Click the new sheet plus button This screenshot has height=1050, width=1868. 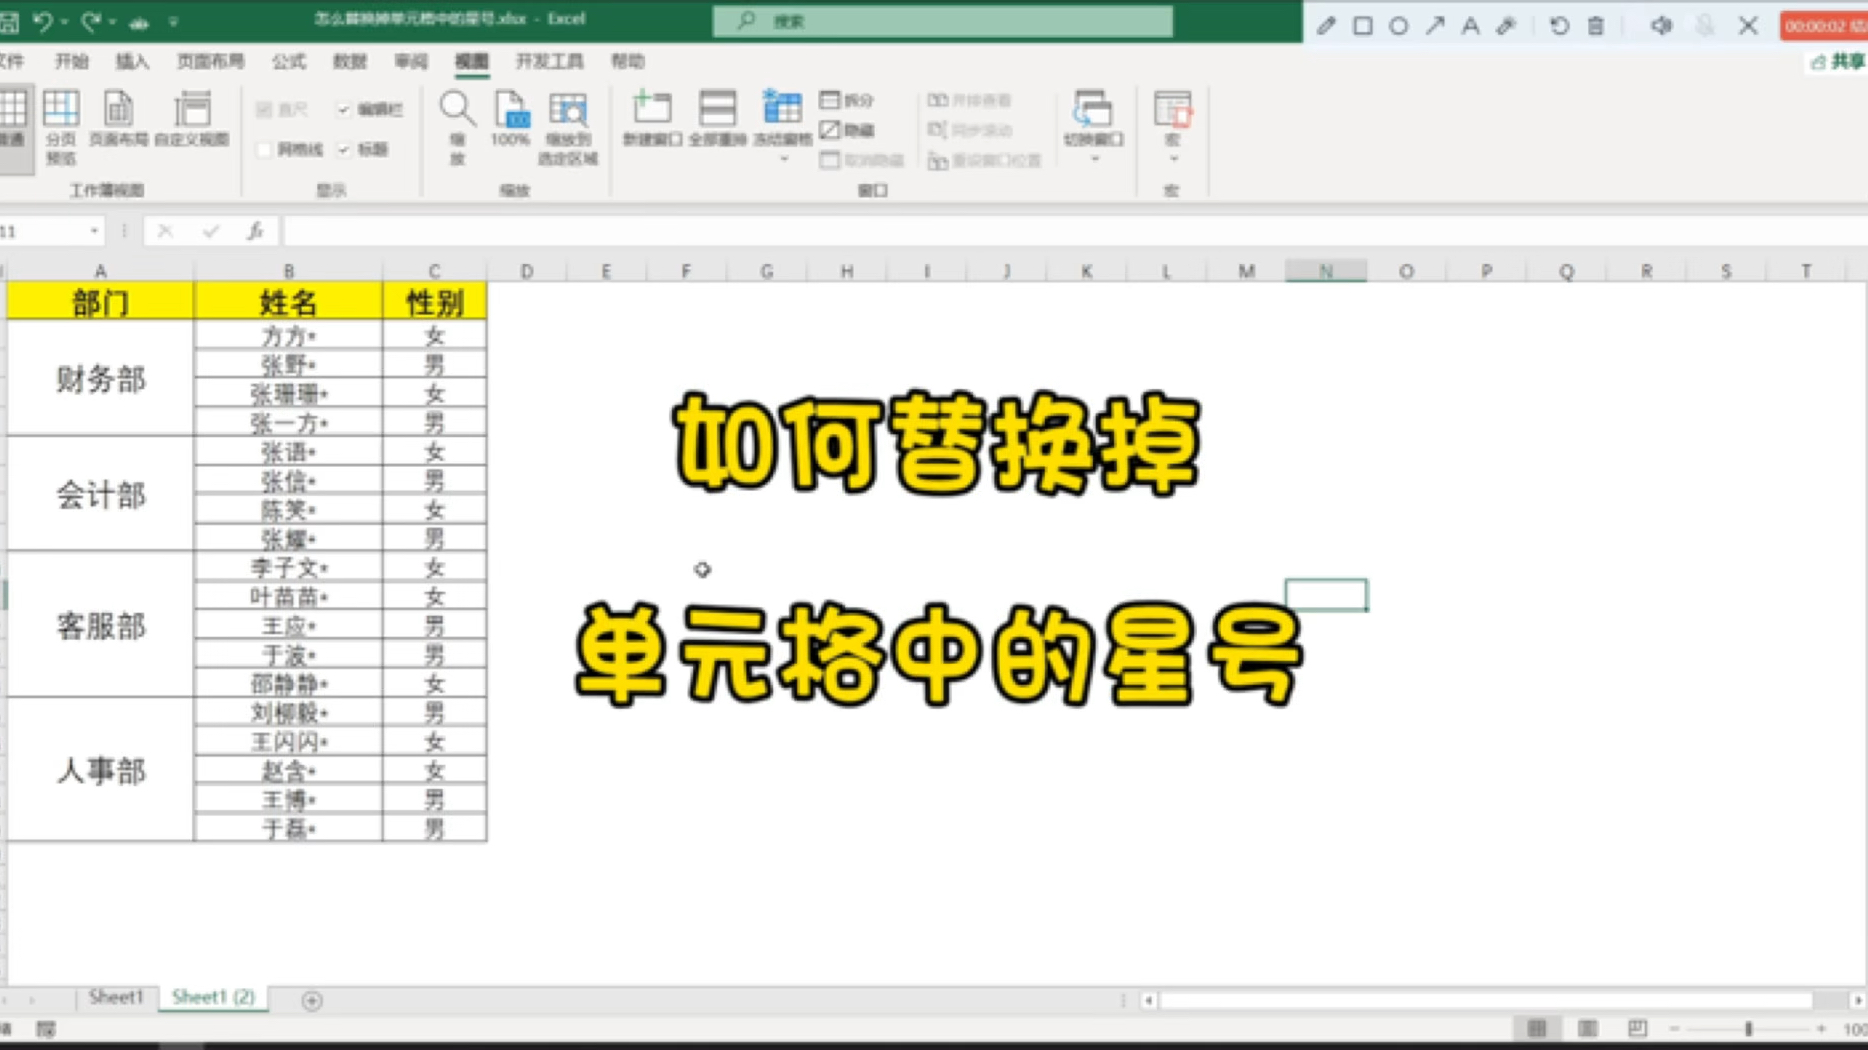pyautogui.click(x=311, y=1000)
